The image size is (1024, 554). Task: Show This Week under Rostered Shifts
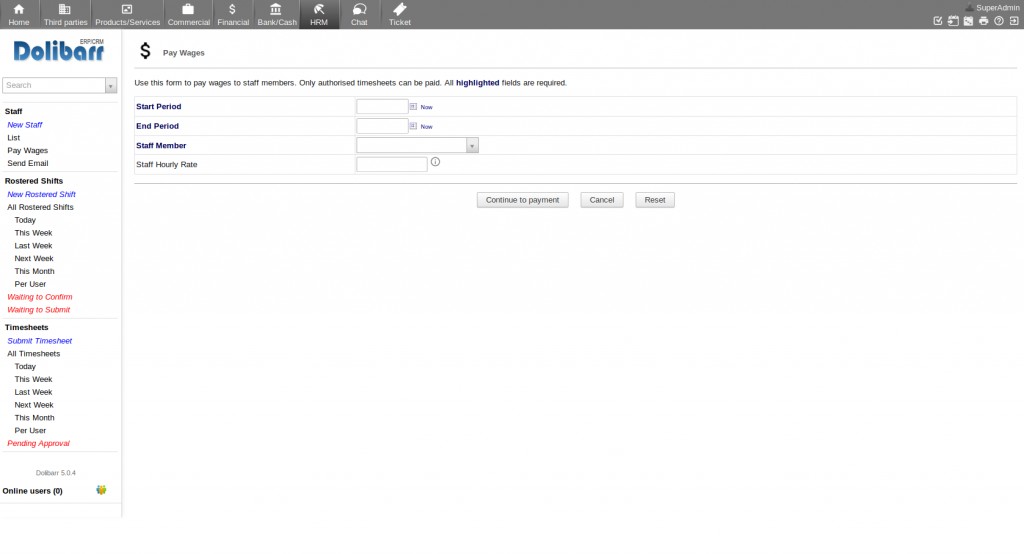coord(33,233)
